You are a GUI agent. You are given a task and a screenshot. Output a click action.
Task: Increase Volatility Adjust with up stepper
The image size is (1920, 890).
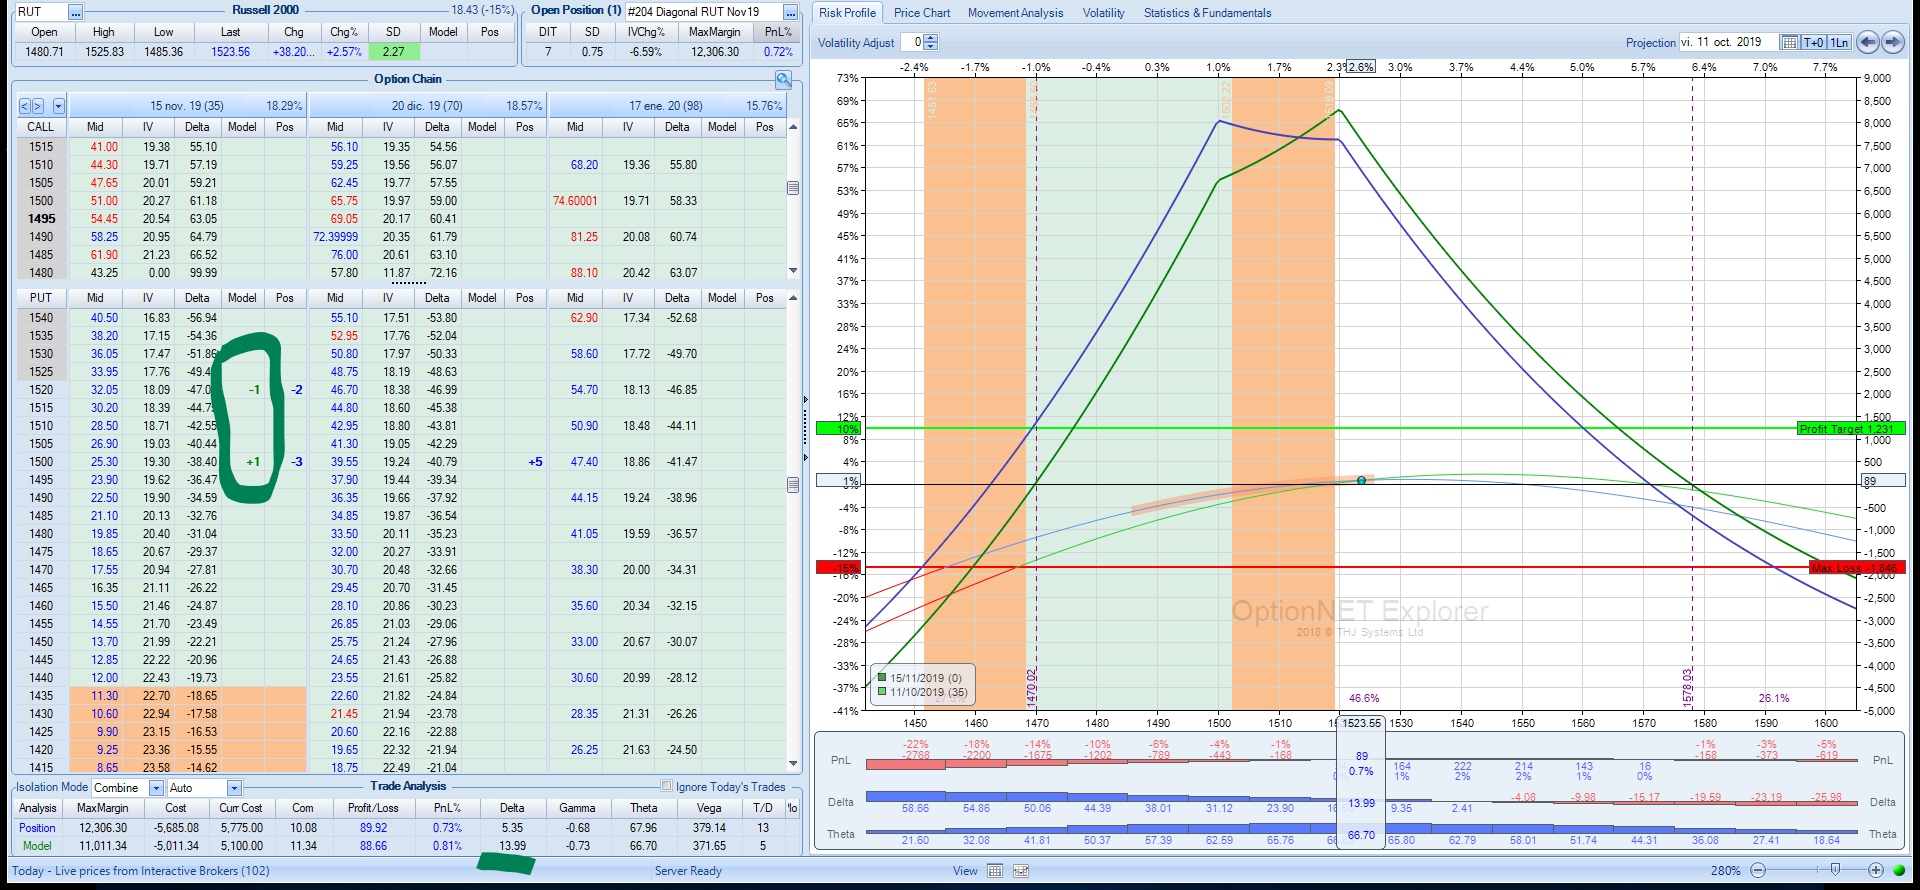[931, 38]
